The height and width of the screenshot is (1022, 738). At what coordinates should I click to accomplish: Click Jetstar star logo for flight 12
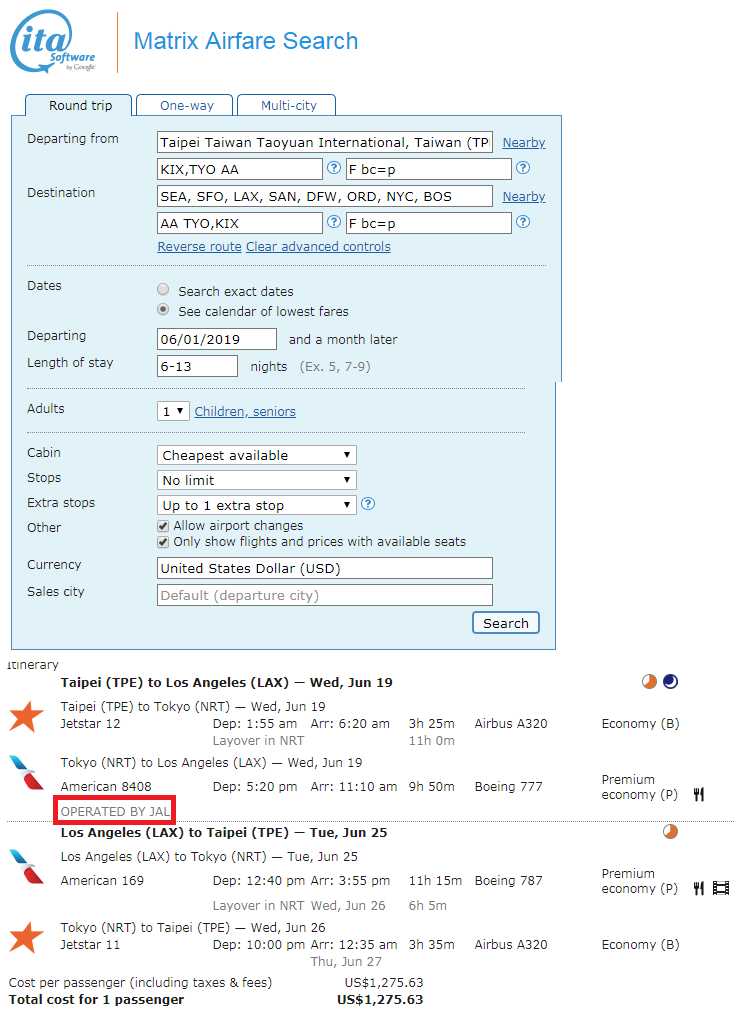27,716
